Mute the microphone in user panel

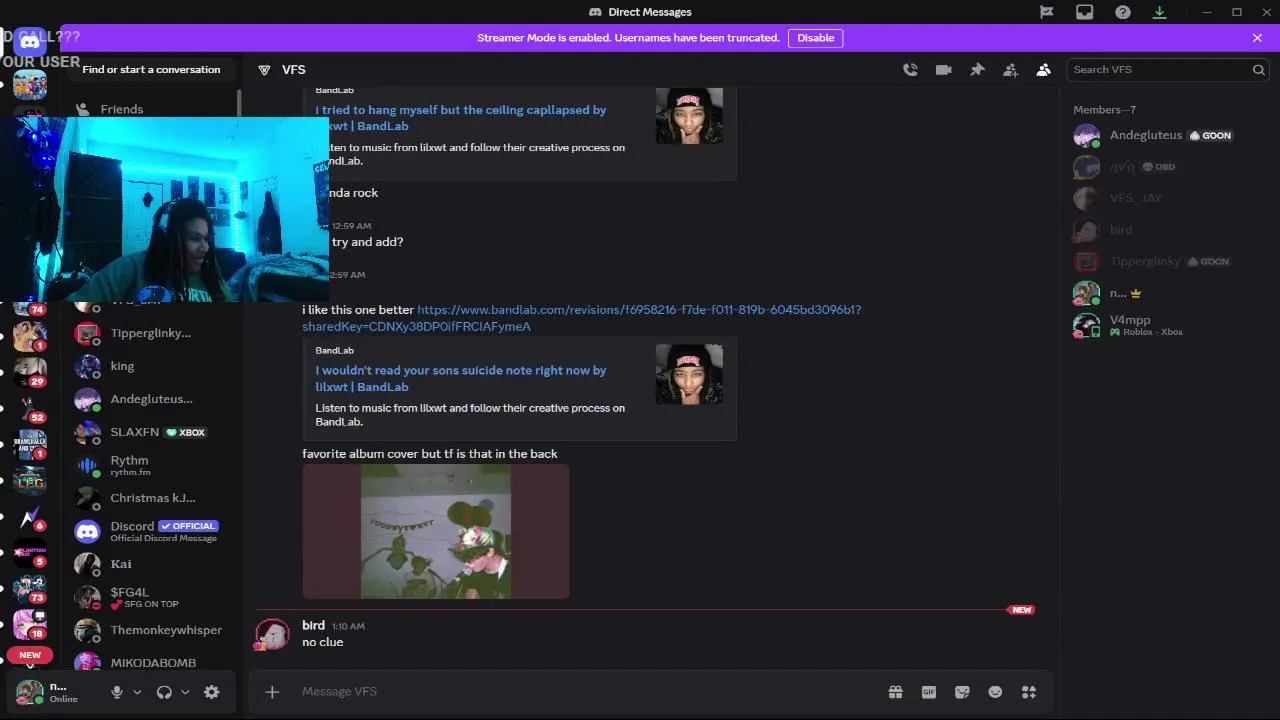[117, 692]
